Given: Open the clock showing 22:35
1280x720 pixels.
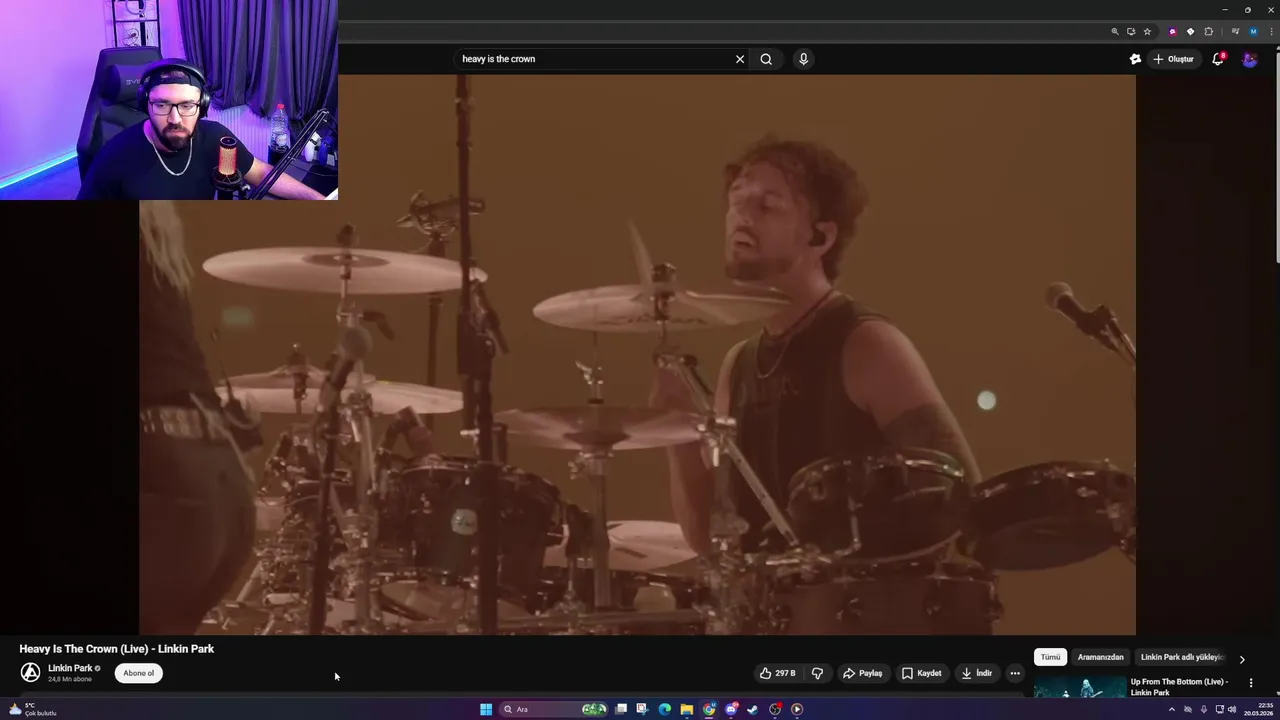Looking at the screenshot, I should click(1258, 709).
